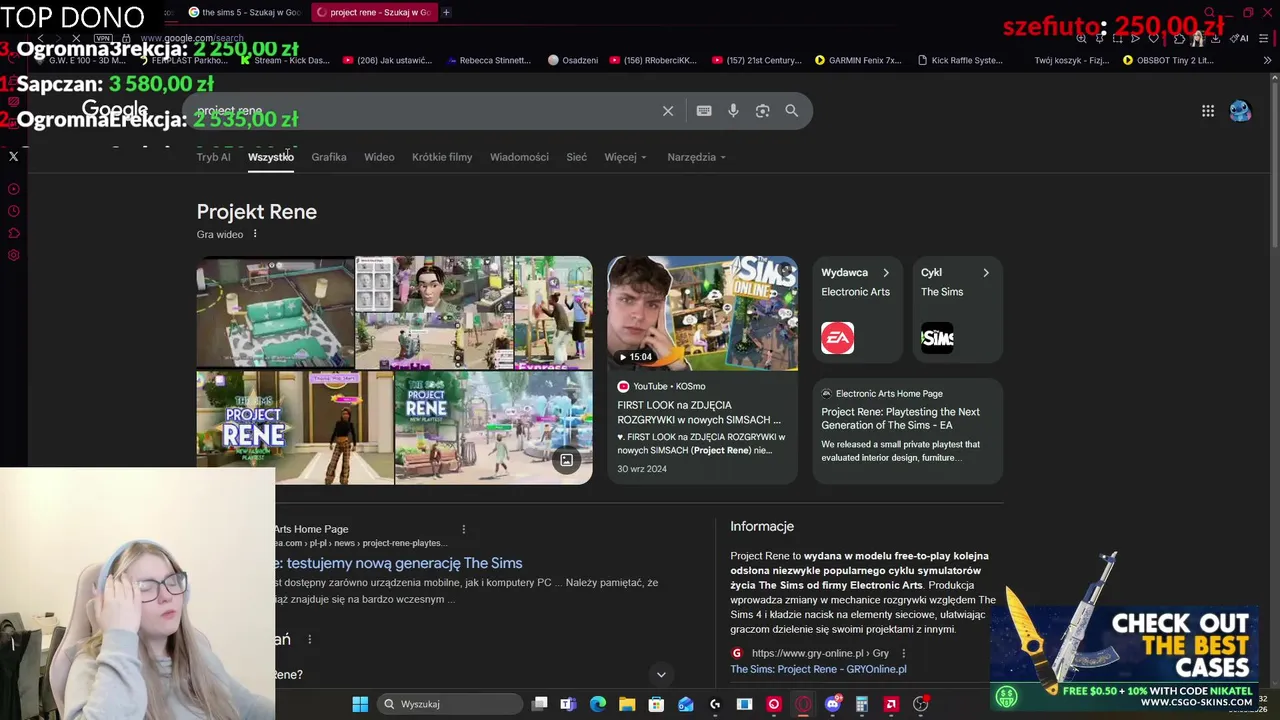This screenshot has height=720, width=1280.
Task: Switch to the Wideo tab
Action: tap(379, 157)
